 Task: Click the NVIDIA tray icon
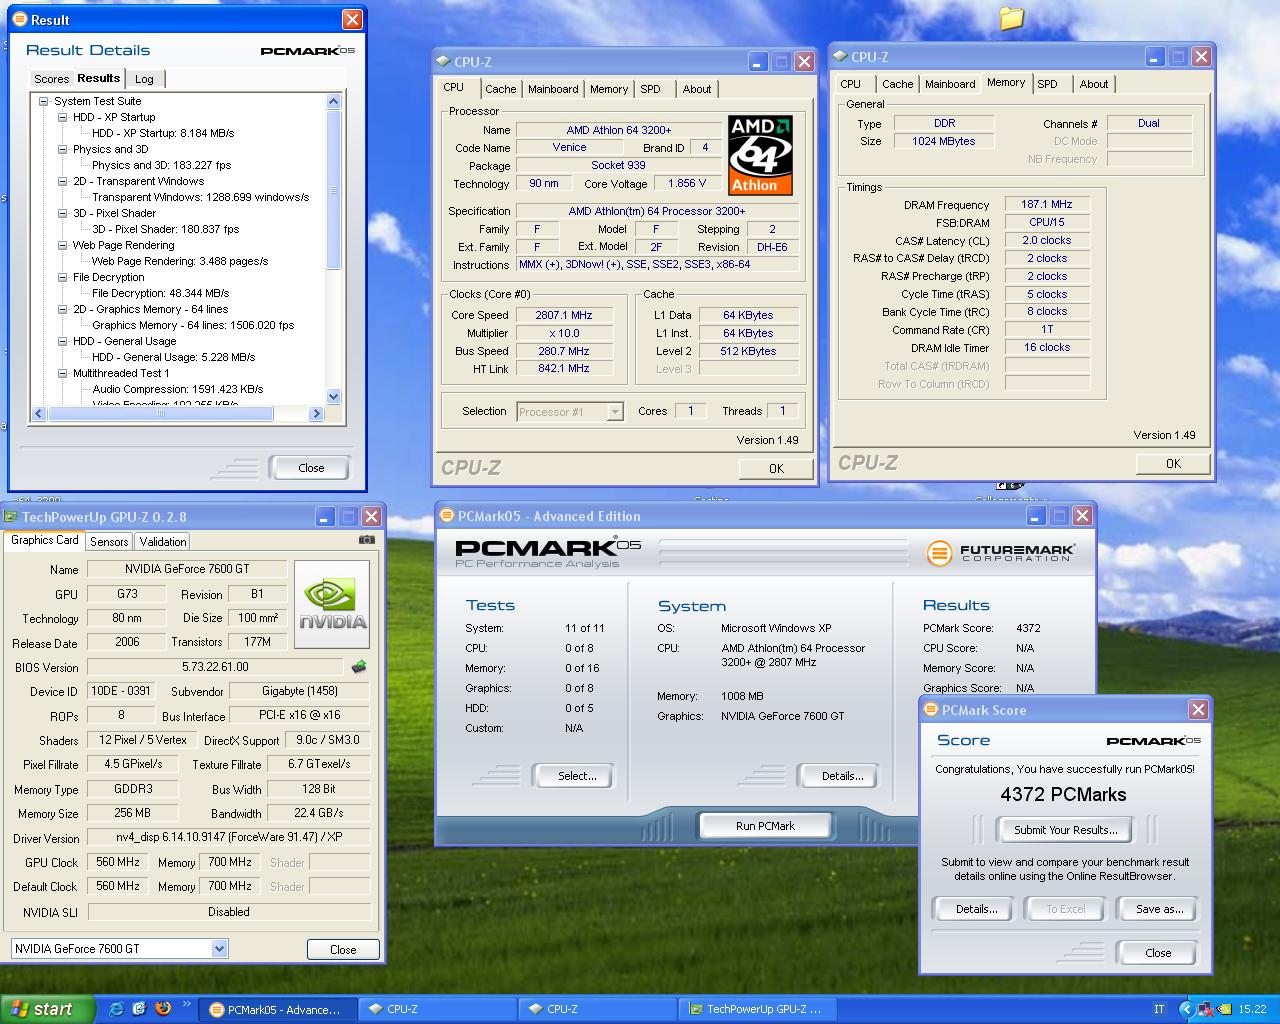tap(1224, 1009)
